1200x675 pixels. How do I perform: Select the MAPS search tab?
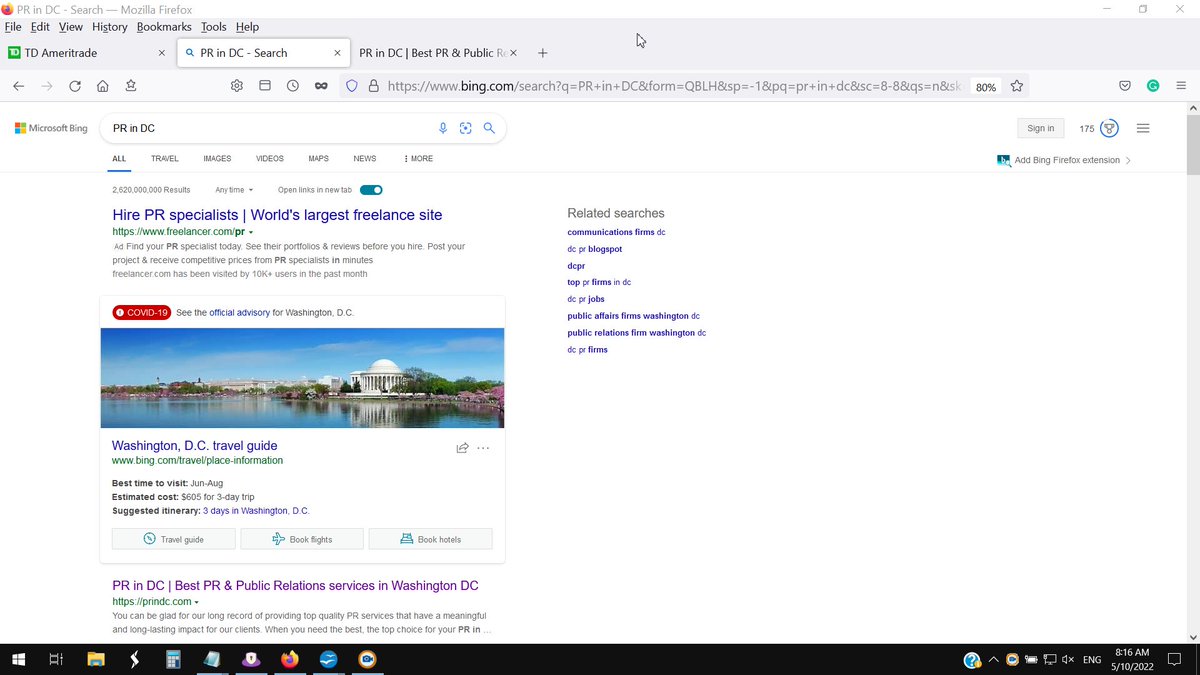pyautogui.click(x=318, y=159)
